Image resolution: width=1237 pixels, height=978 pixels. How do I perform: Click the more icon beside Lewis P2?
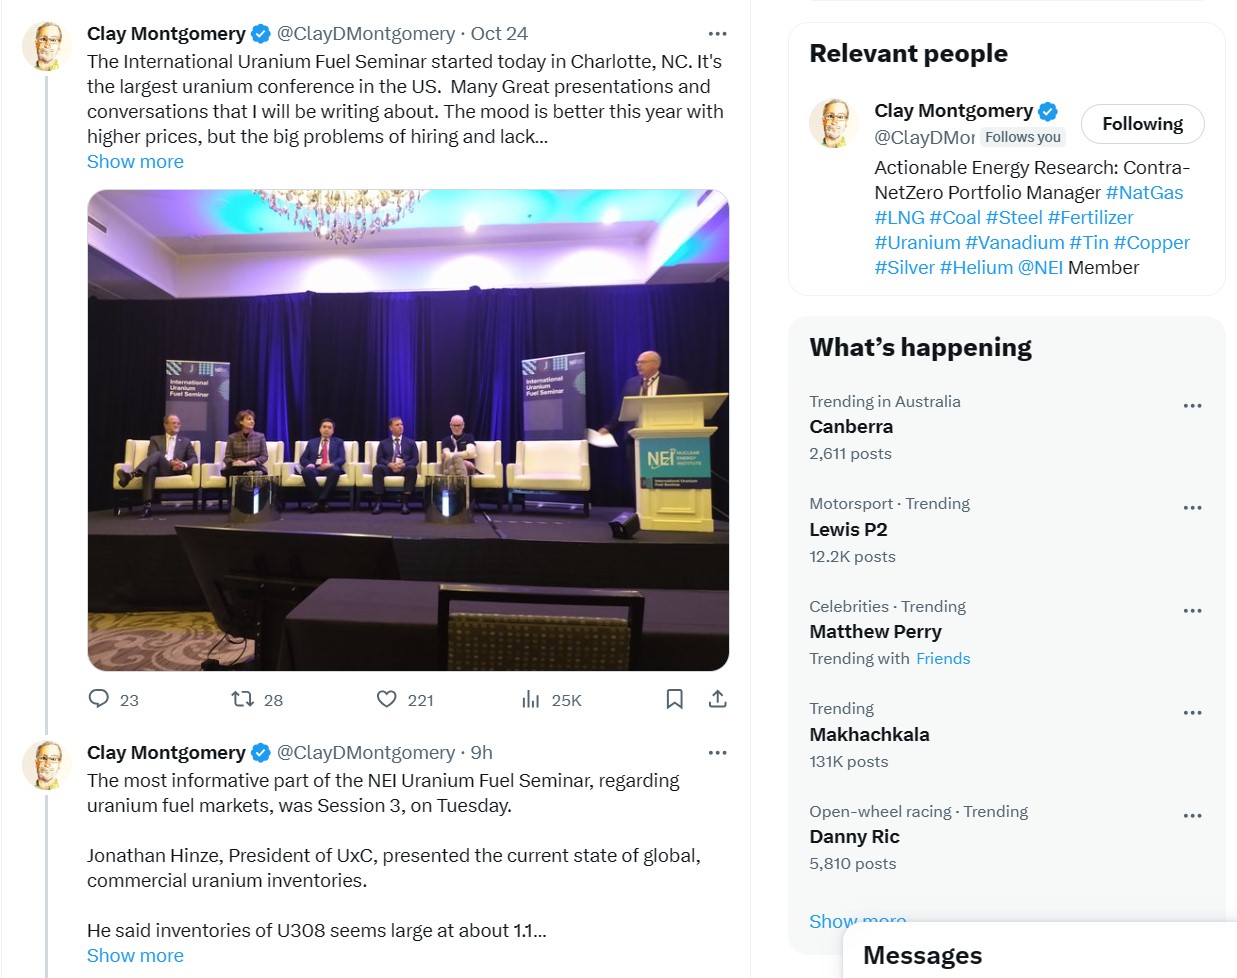1192,508
